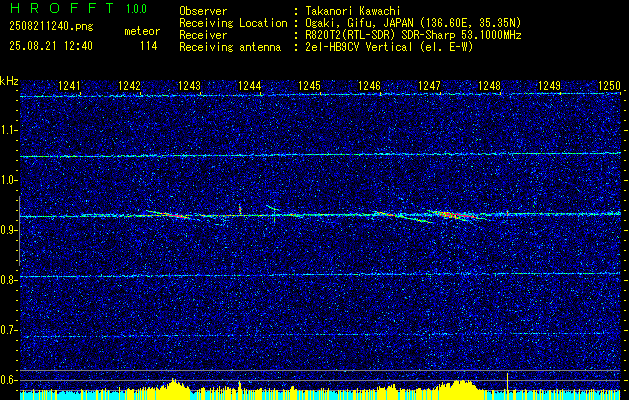Click time marker 1241
This screenshot has width=629, height=400.
pos(69,86)
